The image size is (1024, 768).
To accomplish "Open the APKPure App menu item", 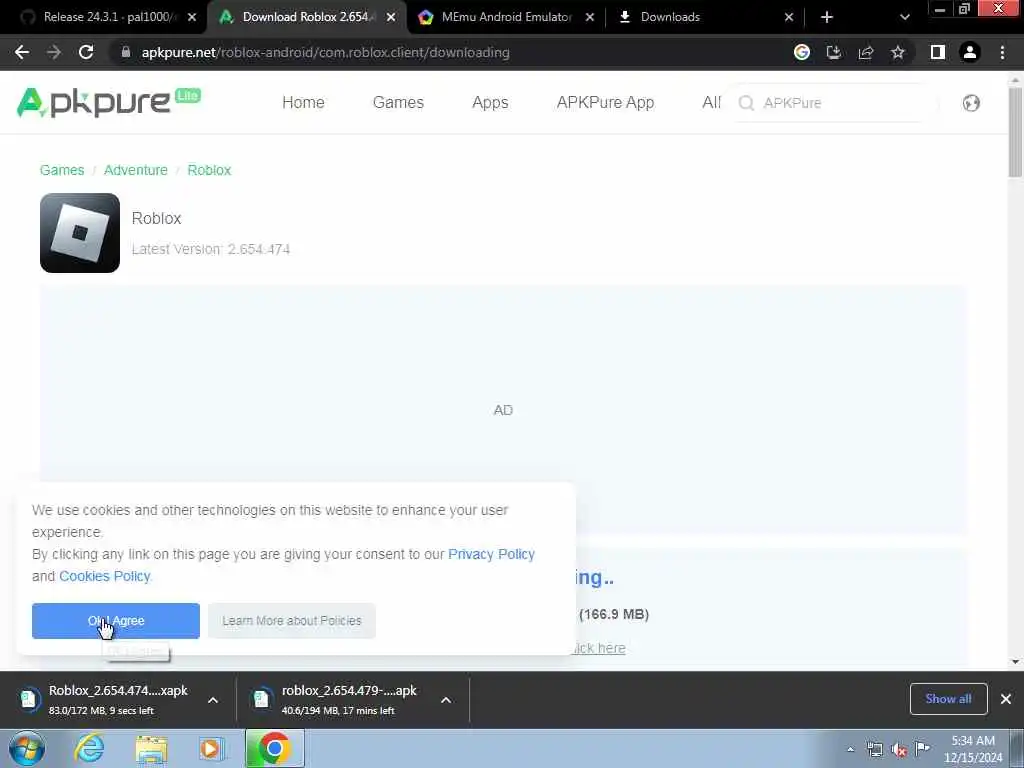I will coord(605,103).
